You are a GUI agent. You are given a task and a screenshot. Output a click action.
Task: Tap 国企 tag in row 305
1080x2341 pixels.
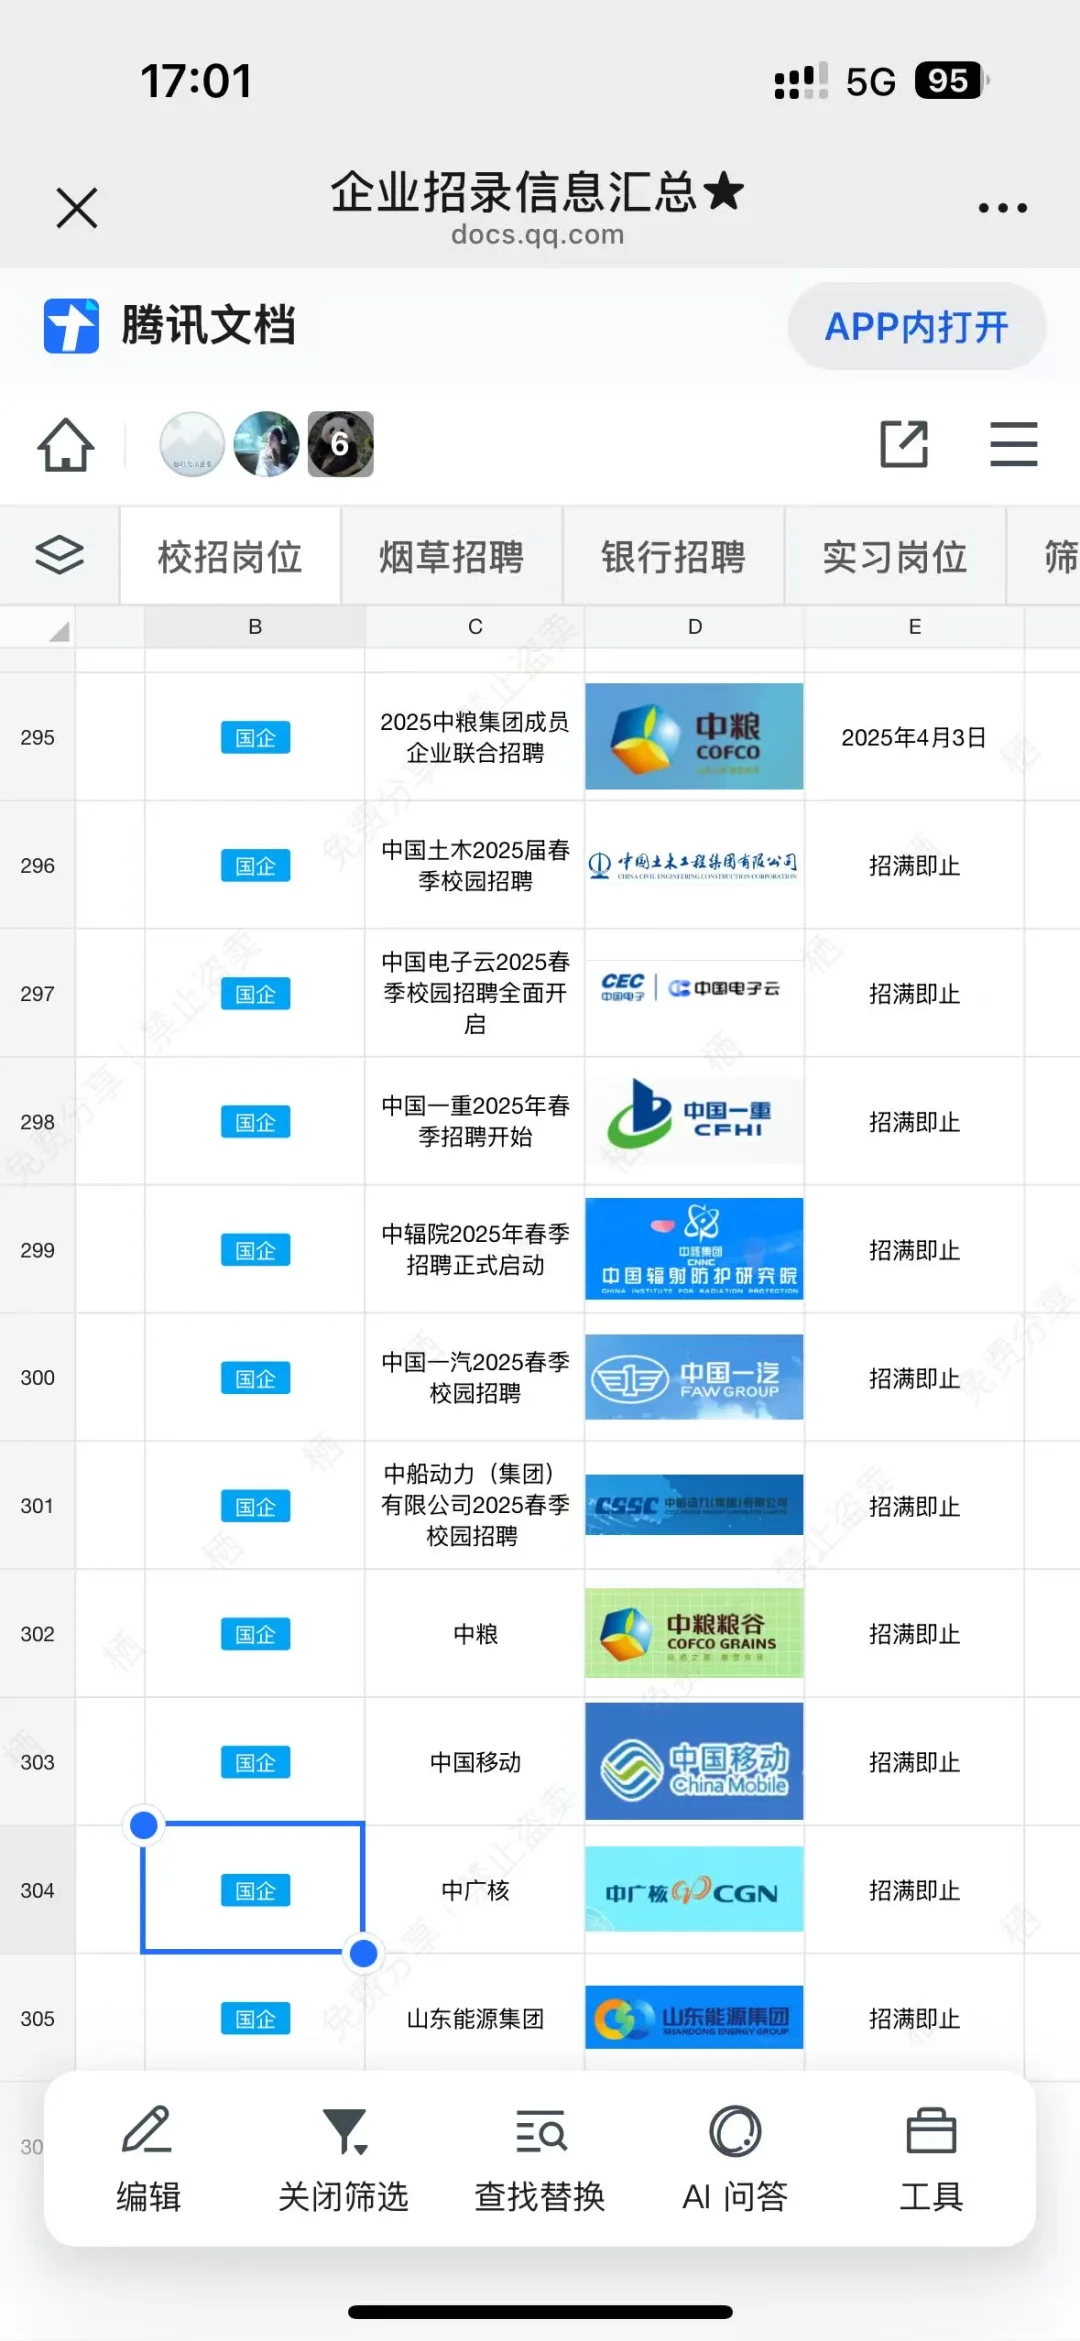[x=255, y=2018]
